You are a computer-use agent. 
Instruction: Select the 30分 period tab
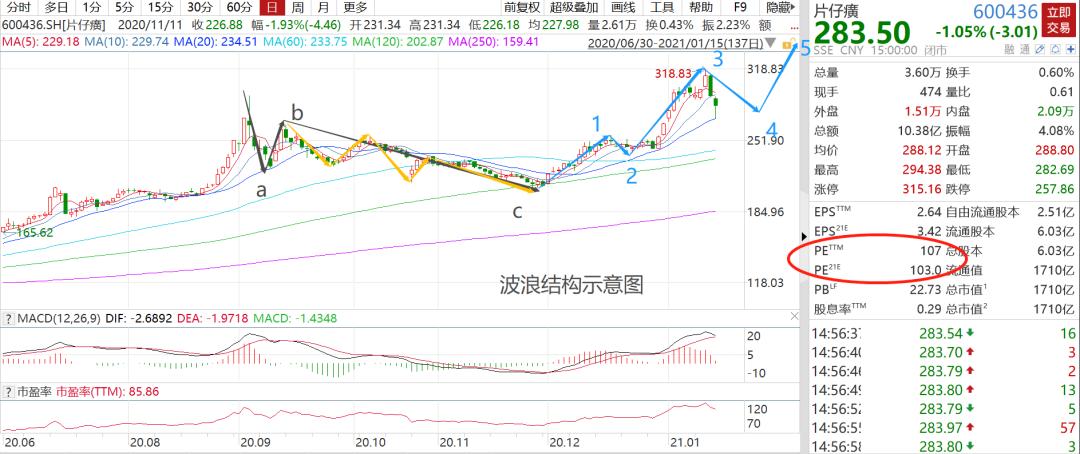pos(200,8)
